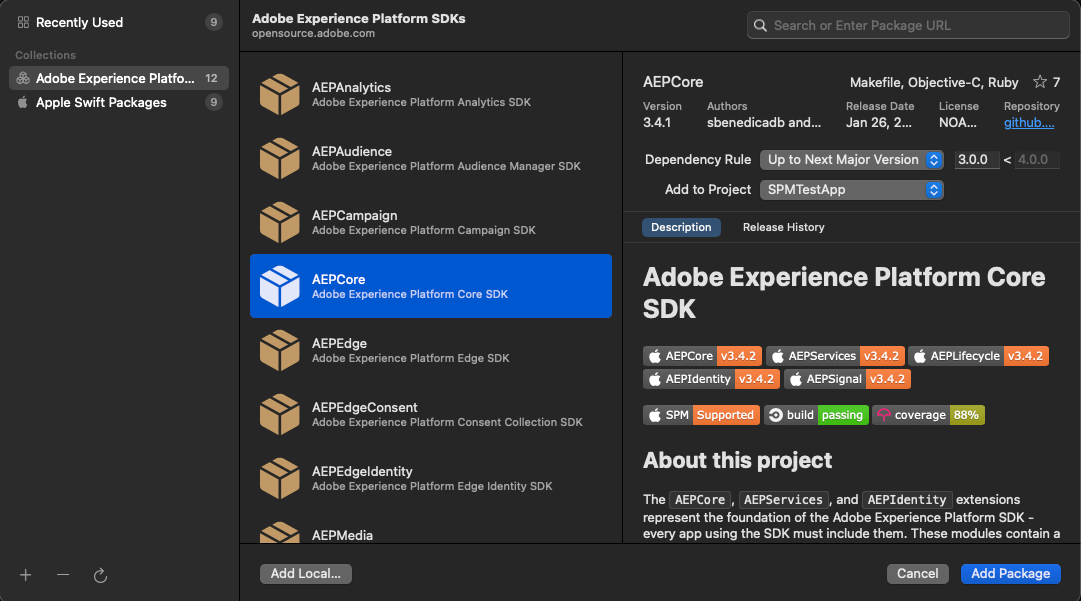Click the AEPMedia package box icon
The image size is (1081, 601).
point(280,532)
